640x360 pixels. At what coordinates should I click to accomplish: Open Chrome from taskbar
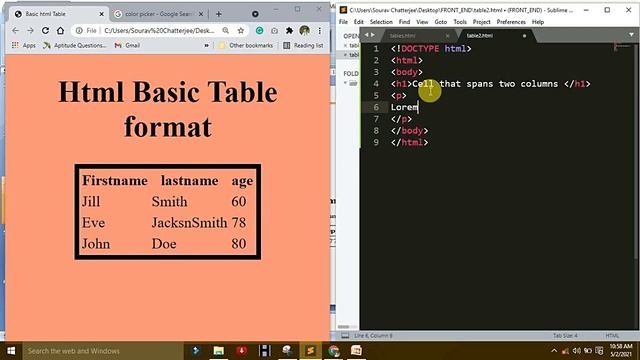333,351
